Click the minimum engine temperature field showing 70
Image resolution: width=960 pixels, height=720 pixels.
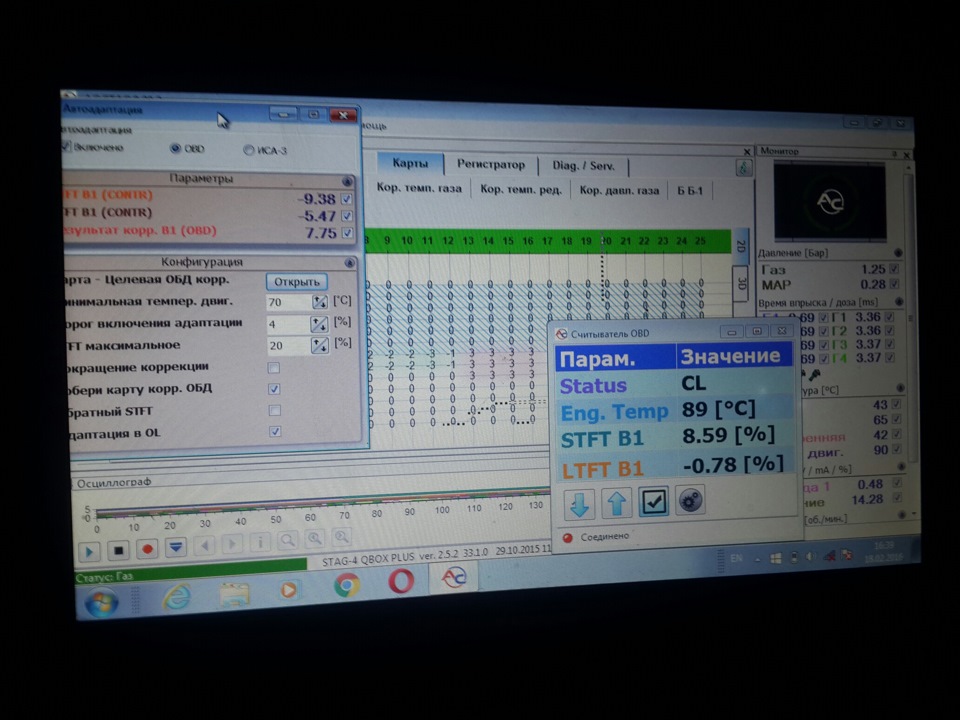288,302
